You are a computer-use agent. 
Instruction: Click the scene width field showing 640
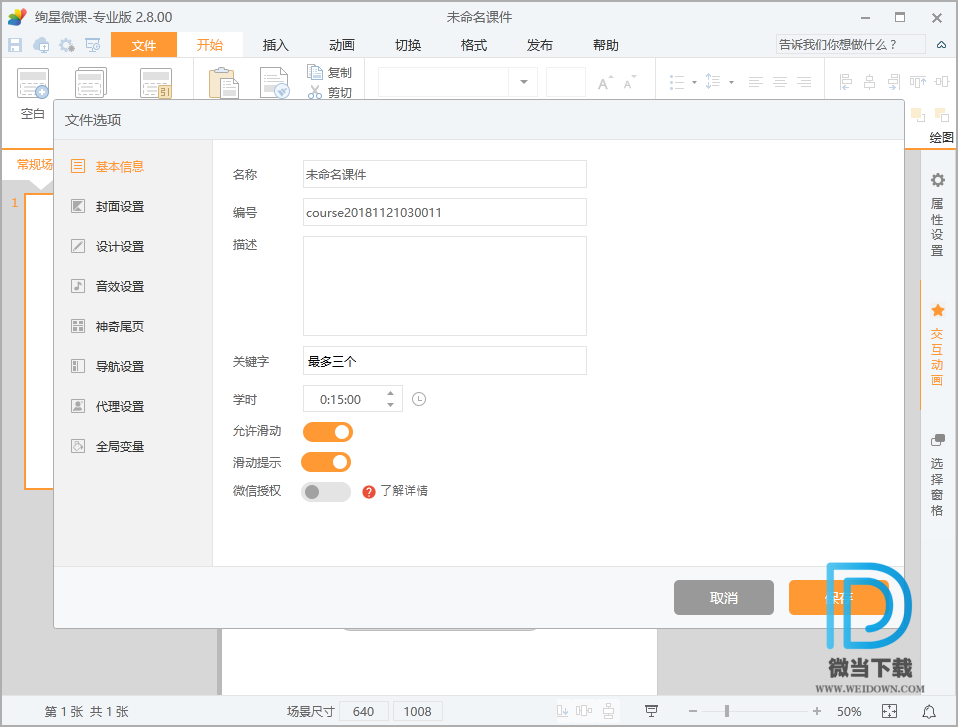(364, 711)
